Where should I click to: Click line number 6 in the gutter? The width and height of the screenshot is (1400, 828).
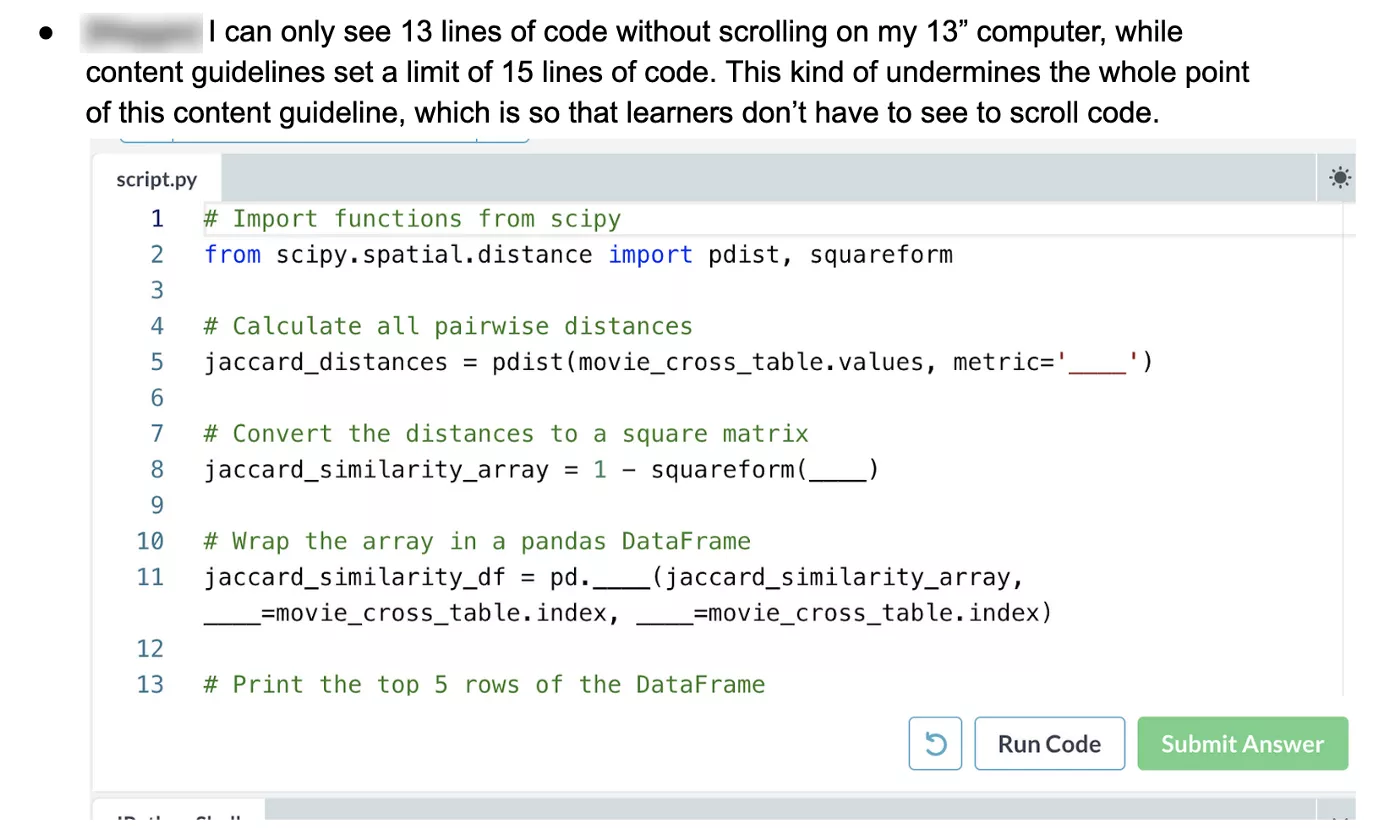click(x=156, y=398)
